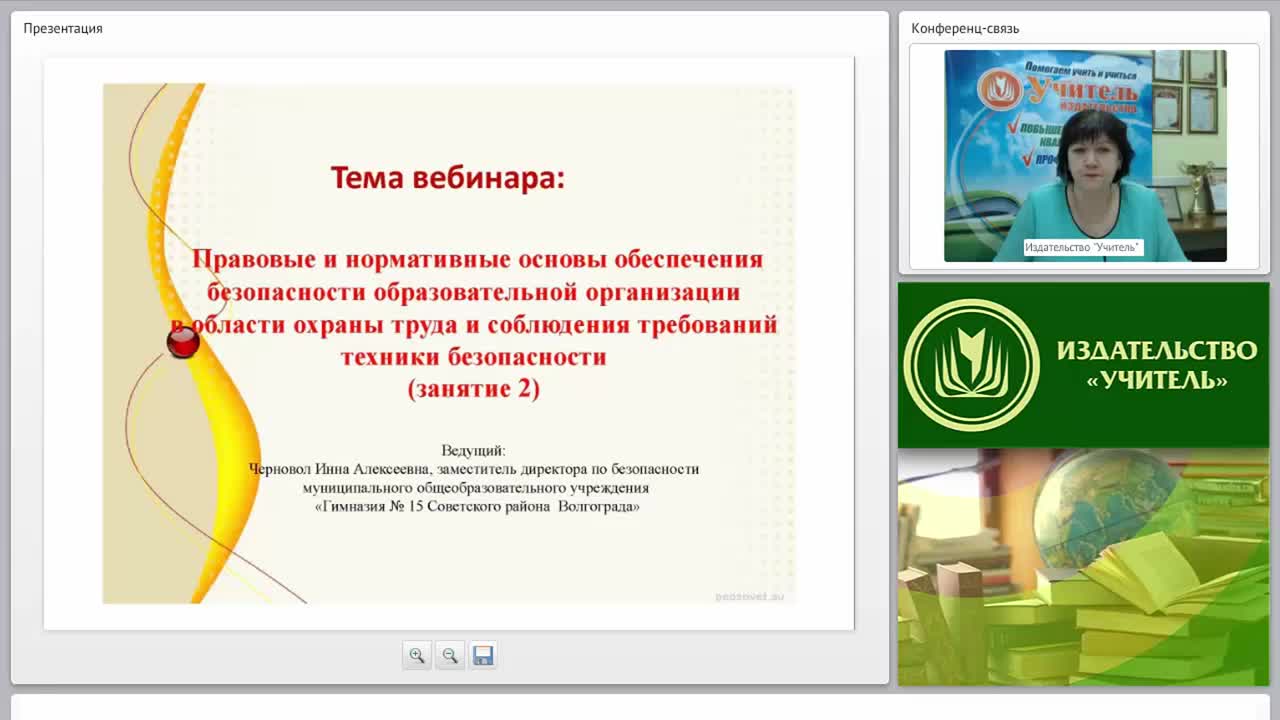Click the '(занятие 2)' text on slide
The image size is (1280, 720).
pos(474,389)
